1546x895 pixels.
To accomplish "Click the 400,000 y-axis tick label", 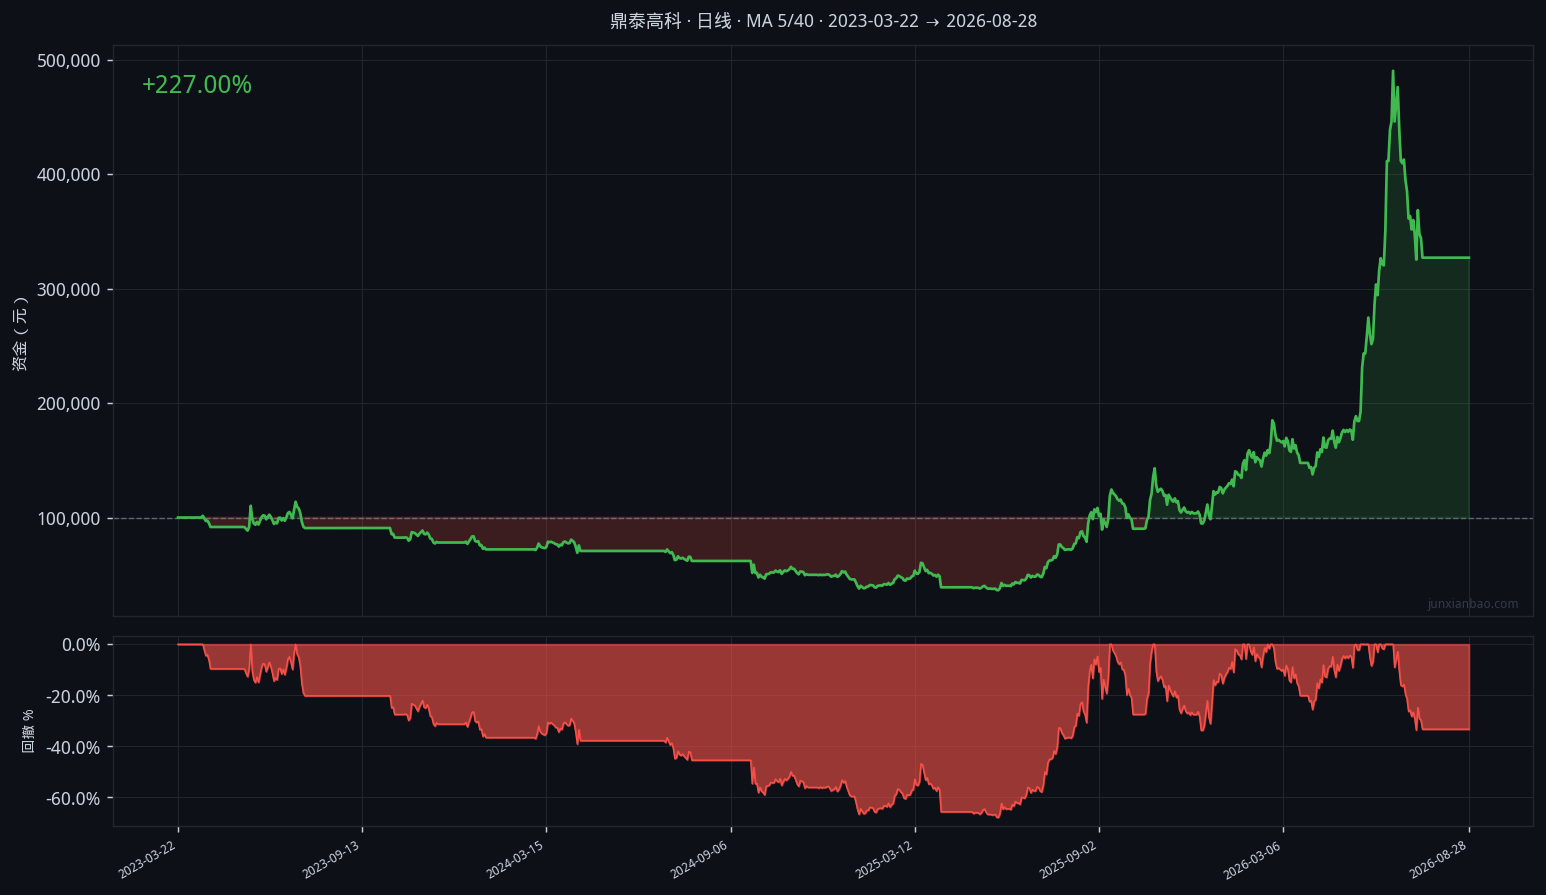I will coord(69,175).
